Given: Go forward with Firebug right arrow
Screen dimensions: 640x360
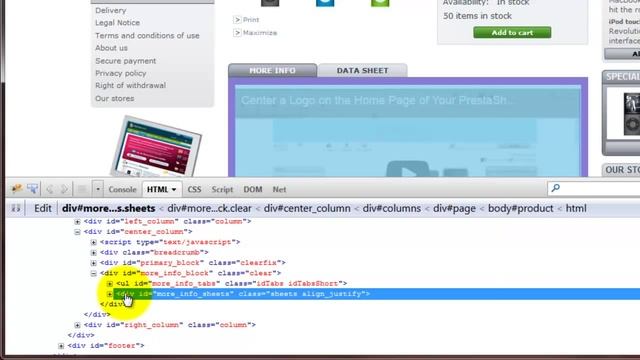Looking at the screenshot, I should click(x=64, y=189).
